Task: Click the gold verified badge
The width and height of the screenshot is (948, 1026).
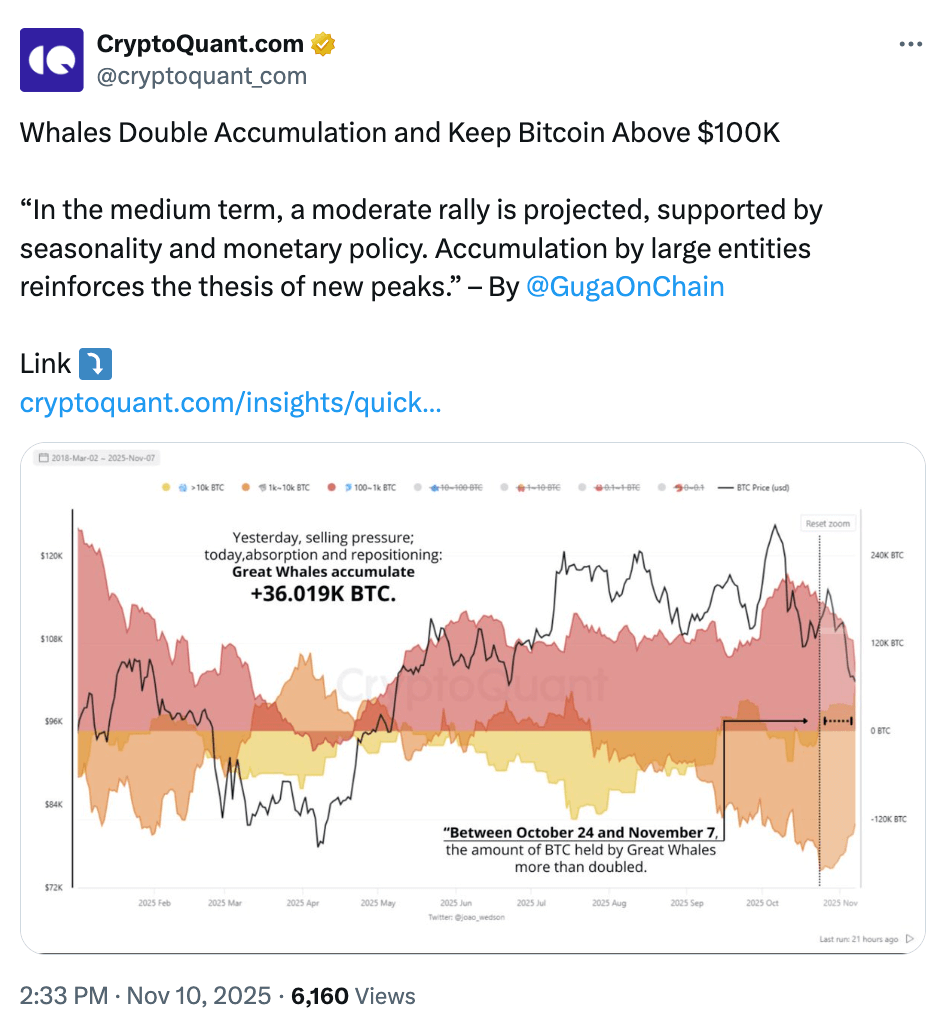Action: click(322, 44)
